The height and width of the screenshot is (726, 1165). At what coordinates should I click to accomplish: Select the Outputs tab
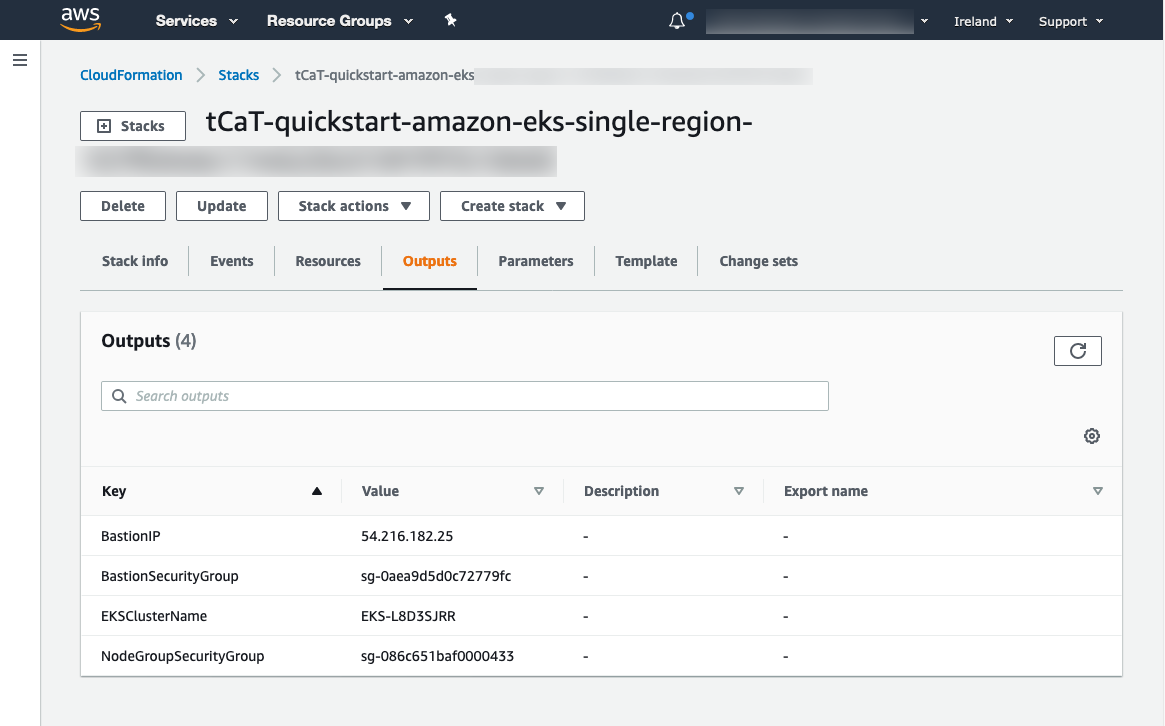tap(429, 261)
